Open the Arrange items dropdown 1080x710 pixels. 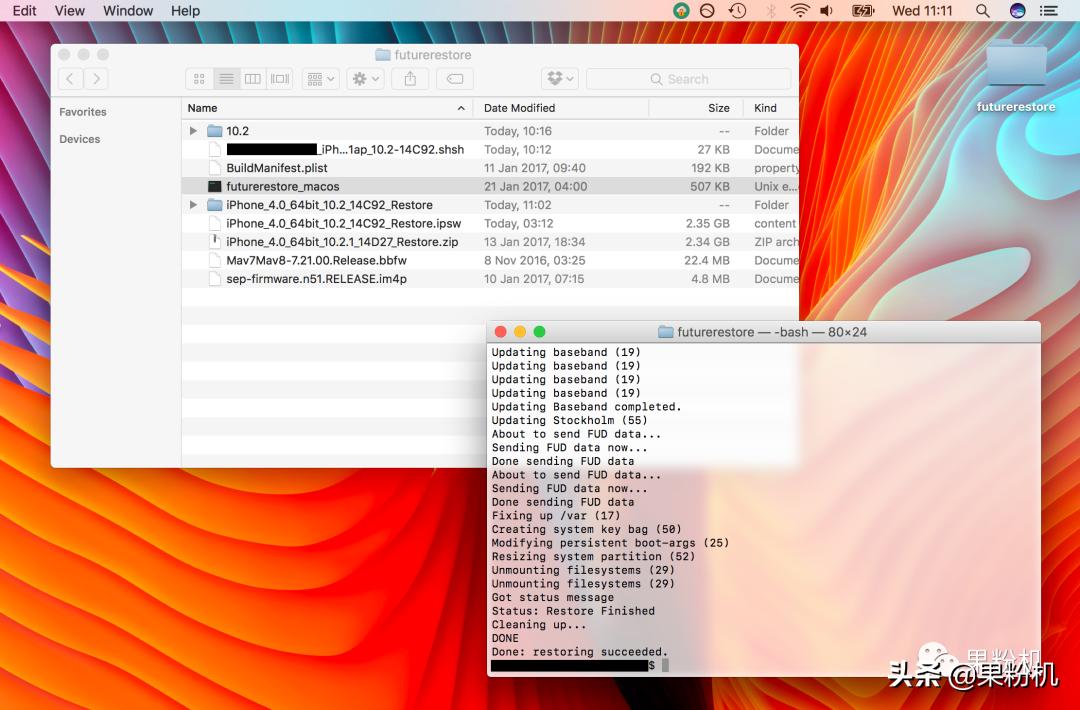click(x=321, y=79)
